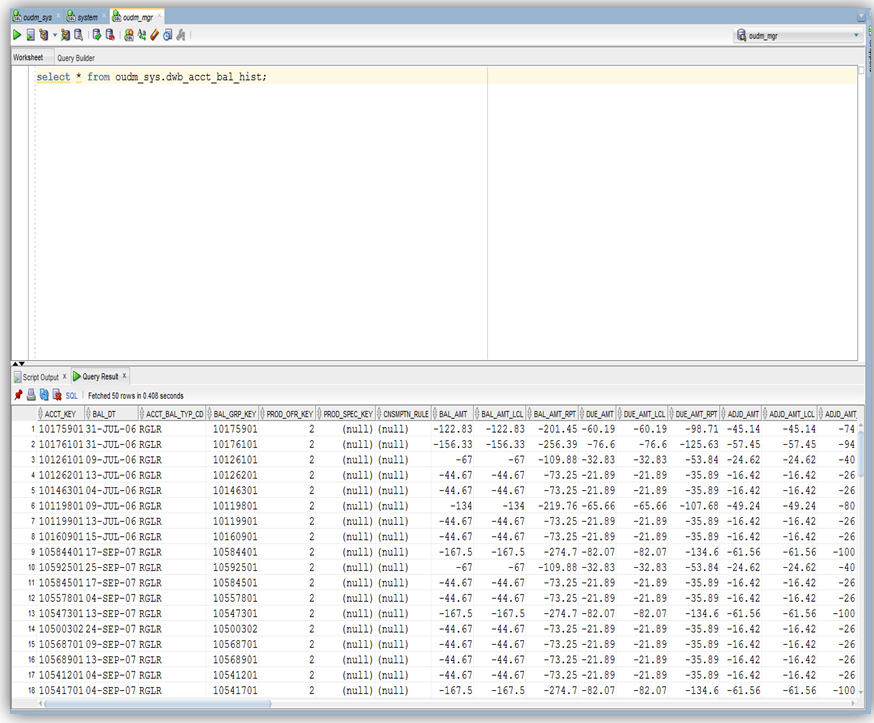Image resolution: width=874 pixels, height=723 pixels.
Task: Click the Commit toolbar icon
Action: 97,35
